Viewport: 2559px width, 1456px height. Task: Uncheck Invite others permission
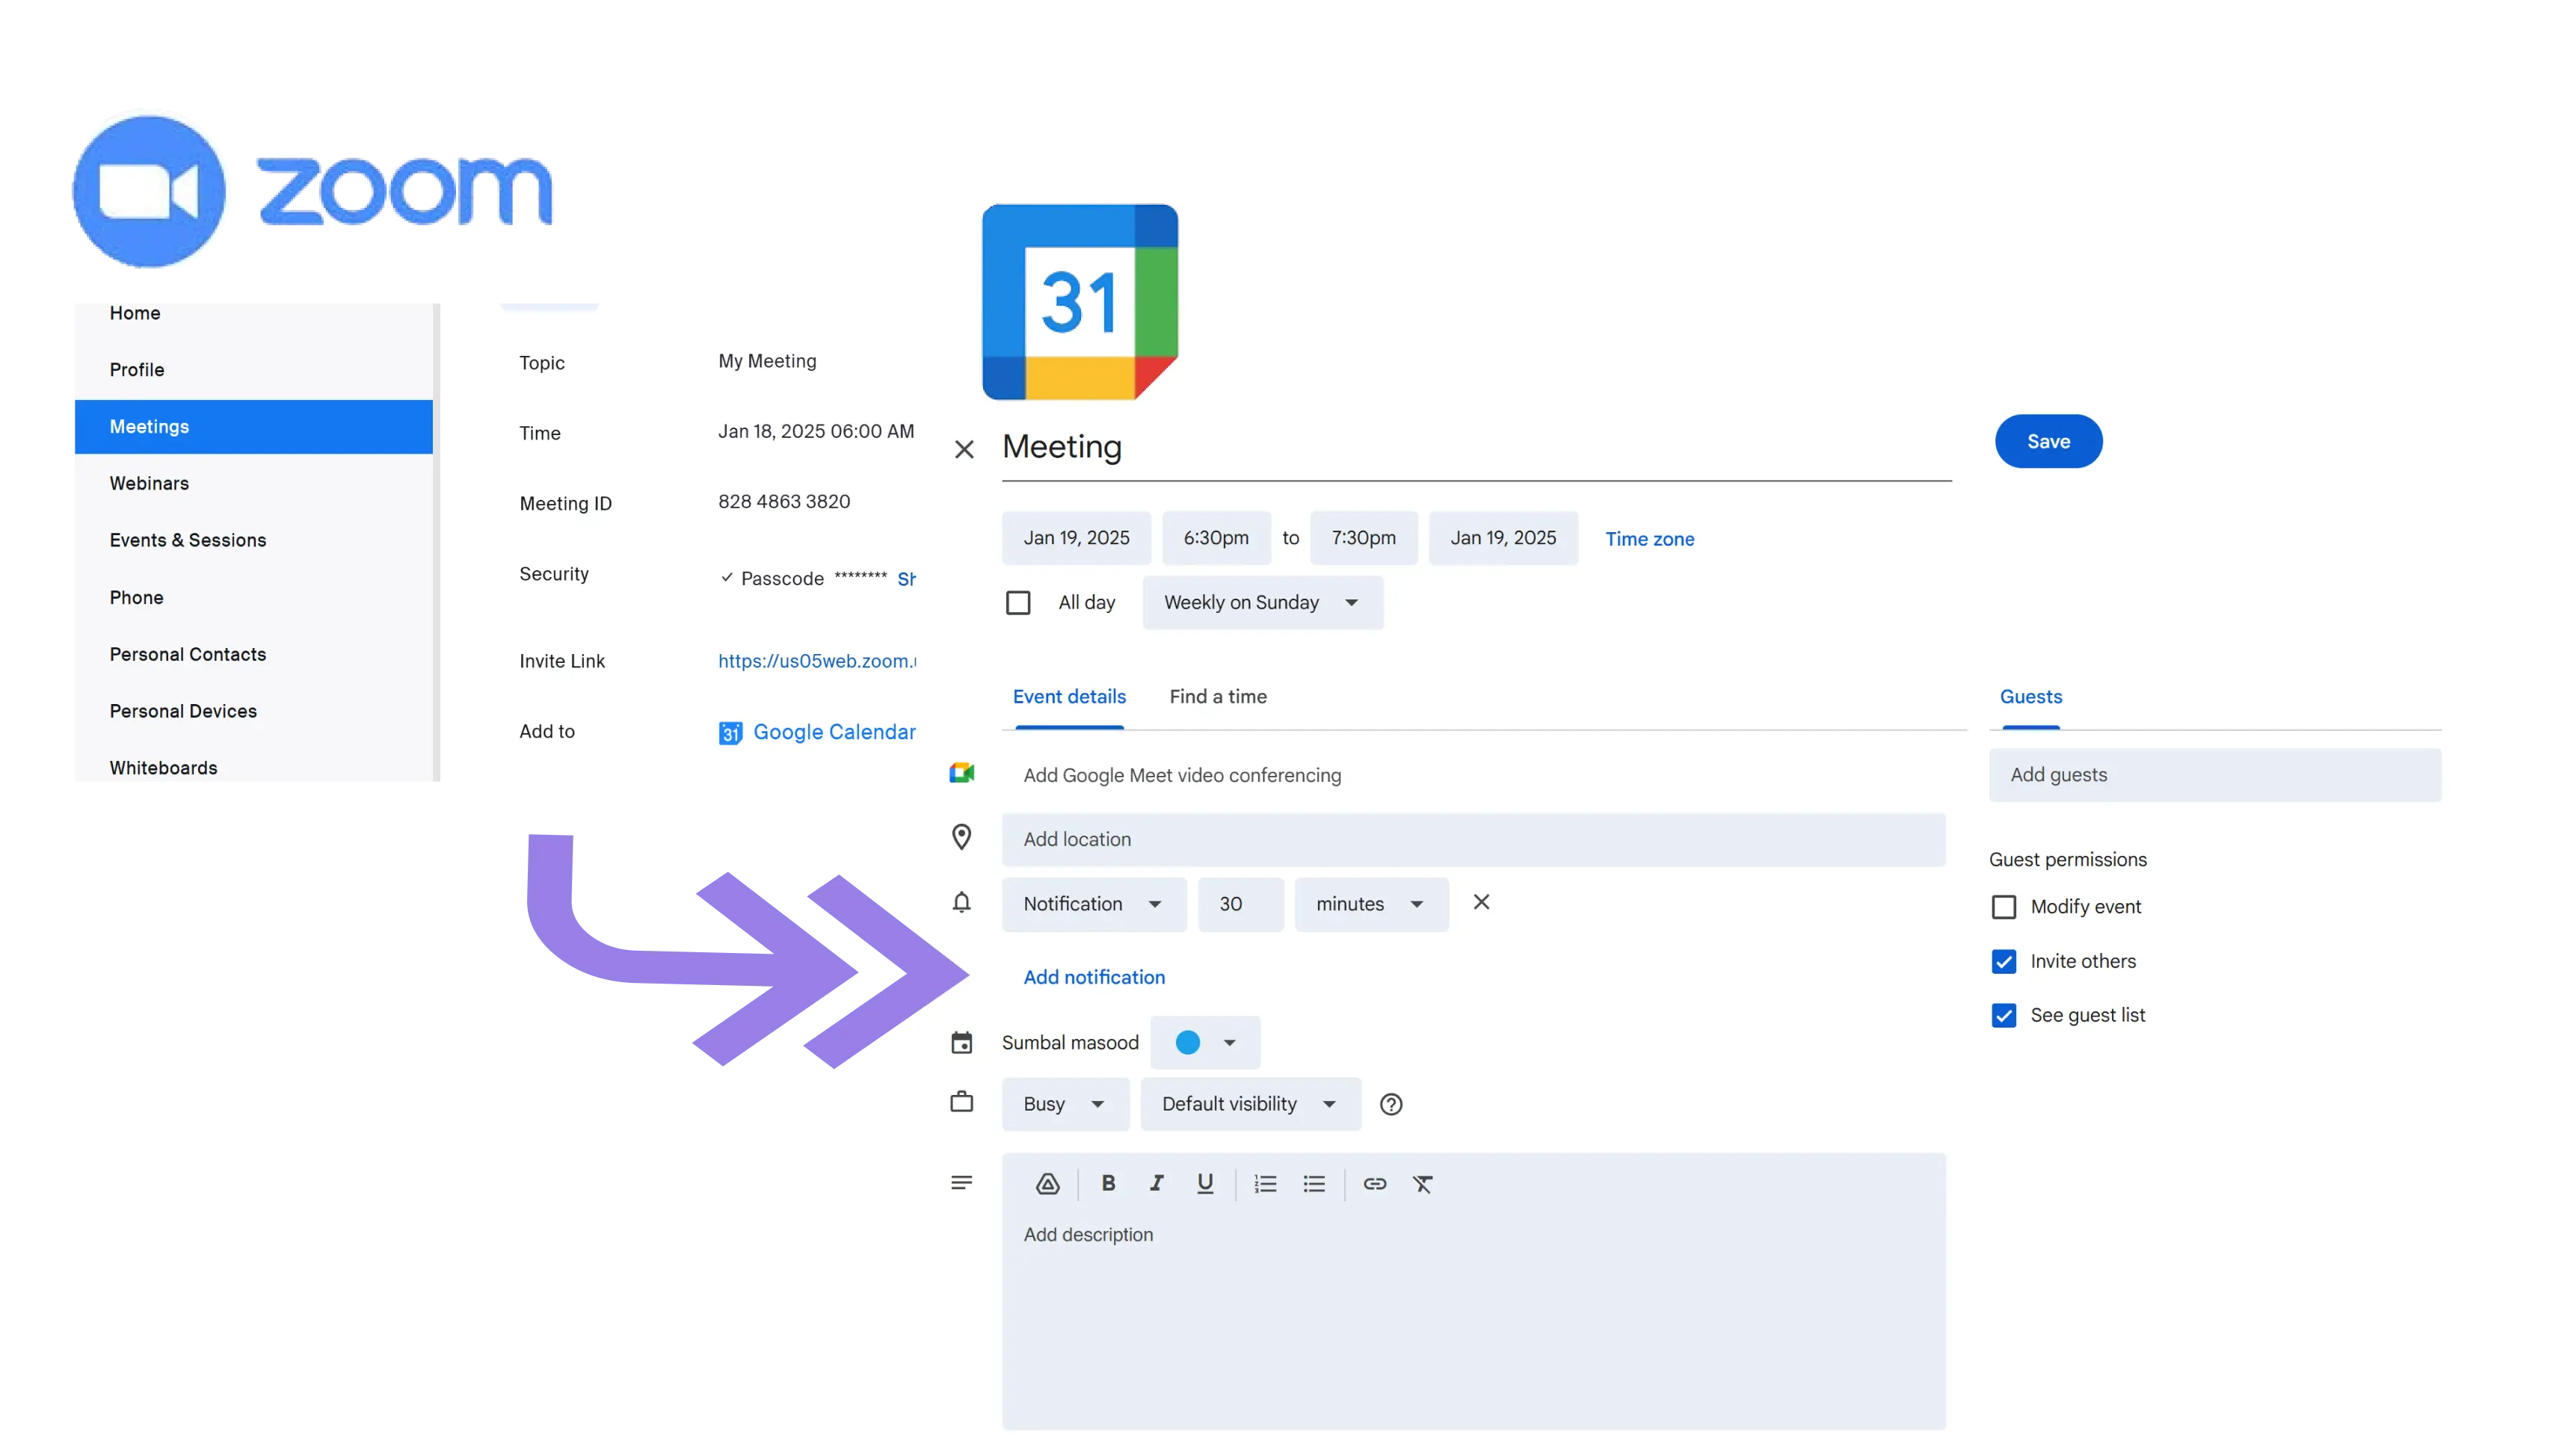click(x=2003, y=961)
